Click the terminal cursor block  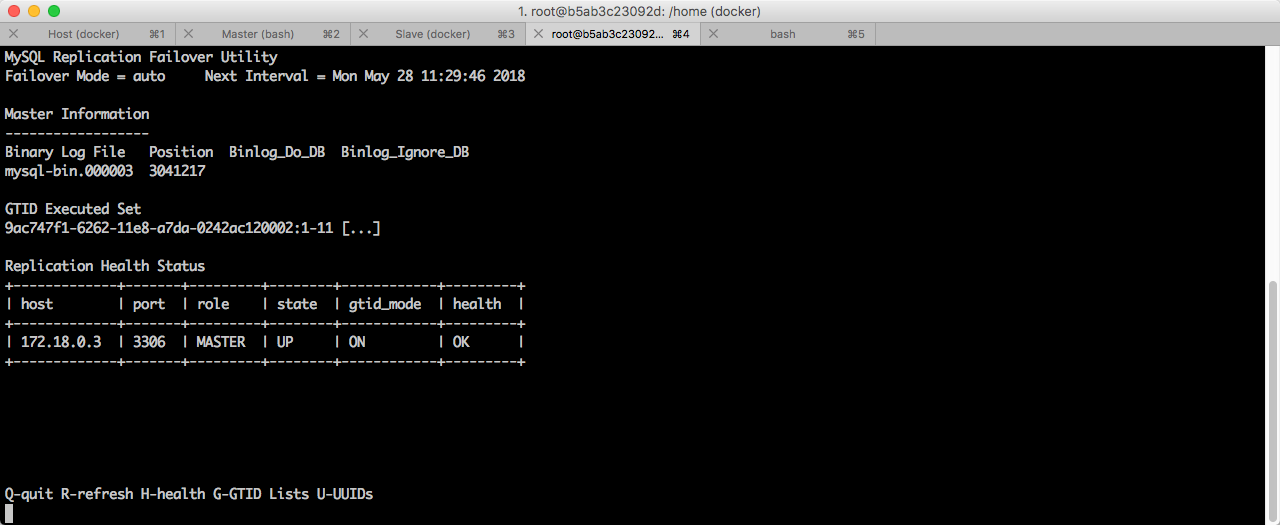[x=9, y=514]
